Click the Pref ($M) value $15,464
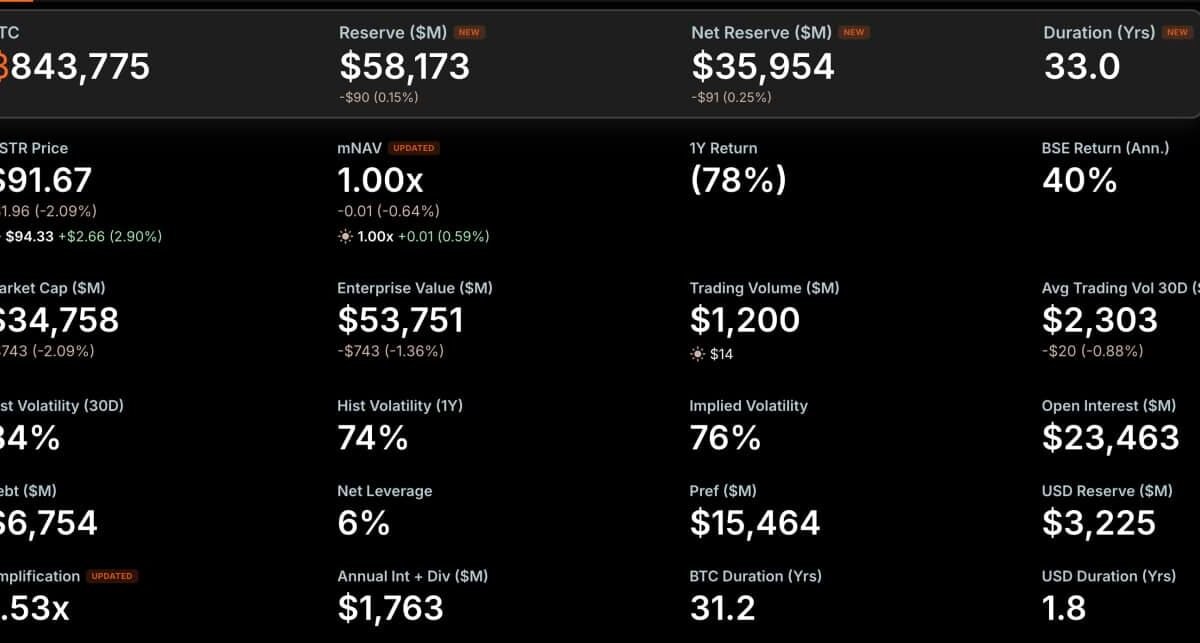Viewport: 1200px width, 643px height. 755,523
